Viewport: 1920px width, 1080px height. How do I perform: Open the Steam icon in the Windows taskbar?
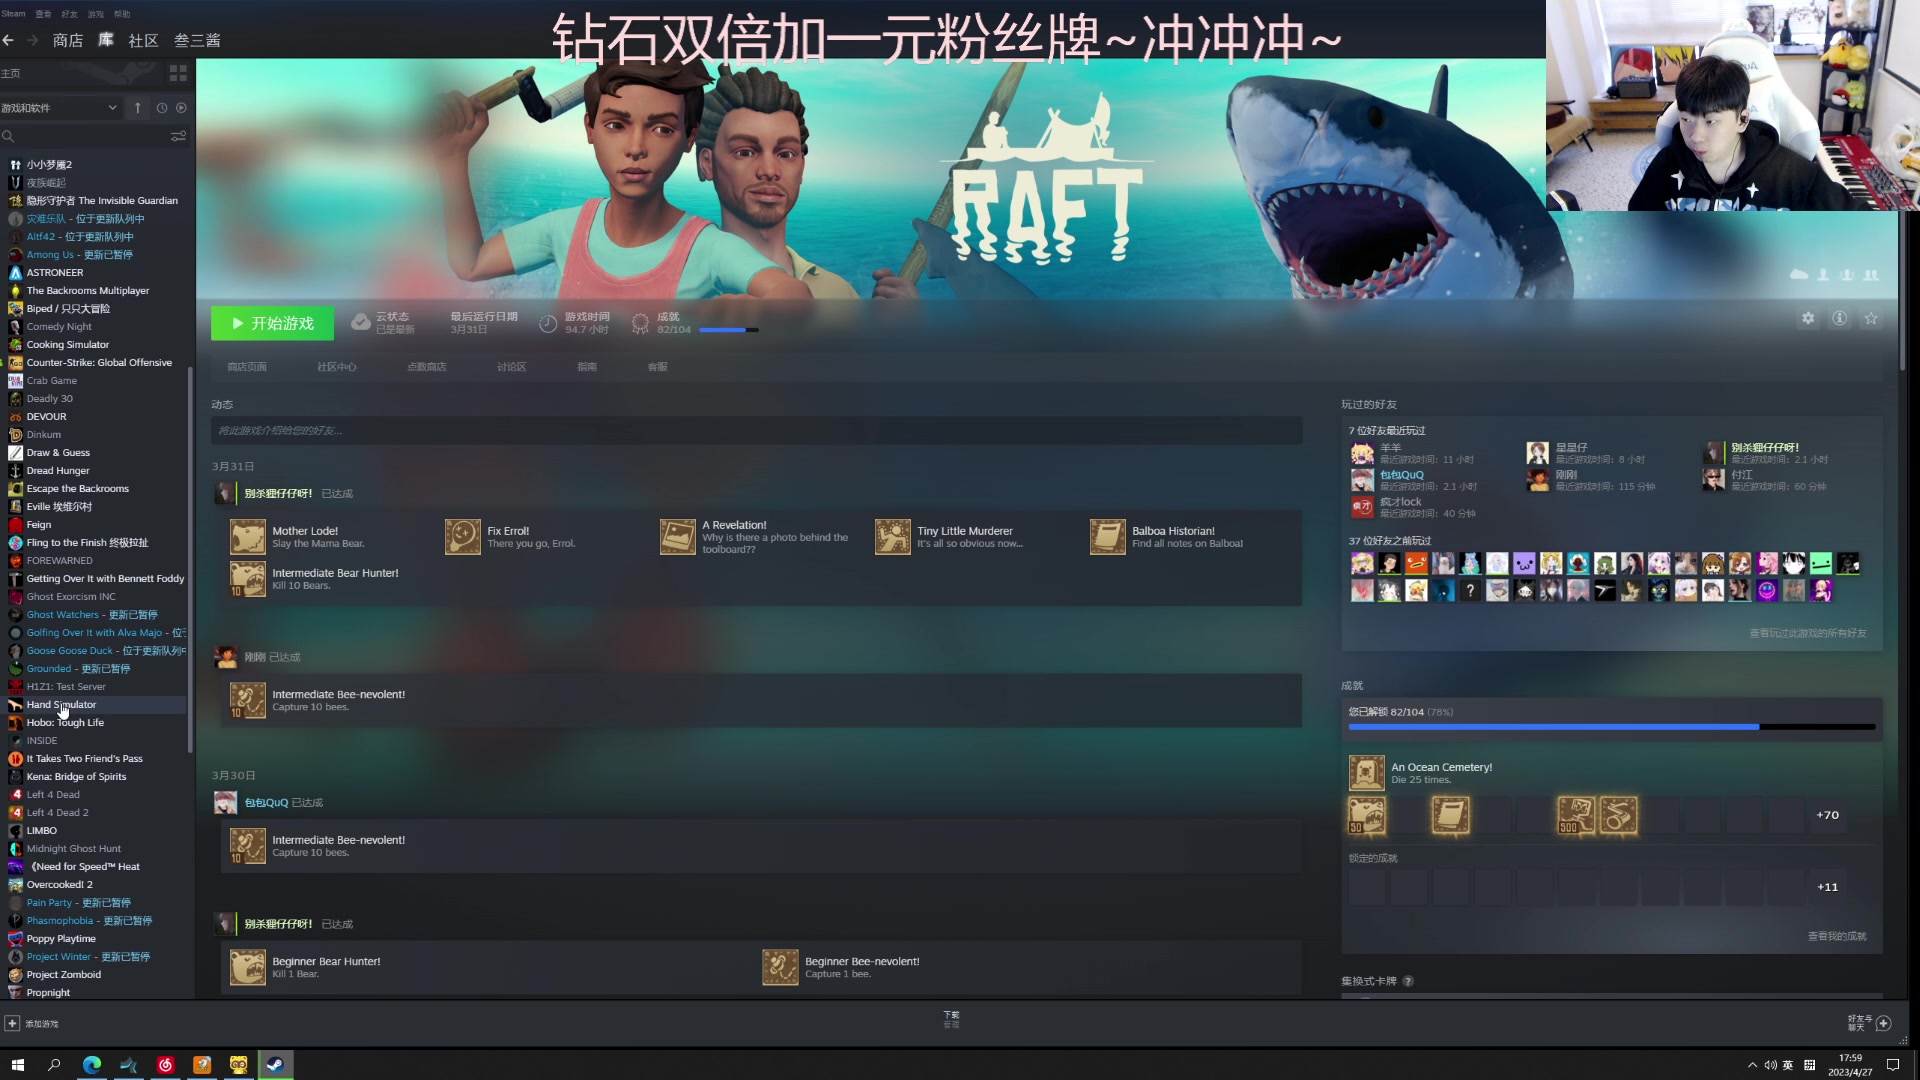275,1064
